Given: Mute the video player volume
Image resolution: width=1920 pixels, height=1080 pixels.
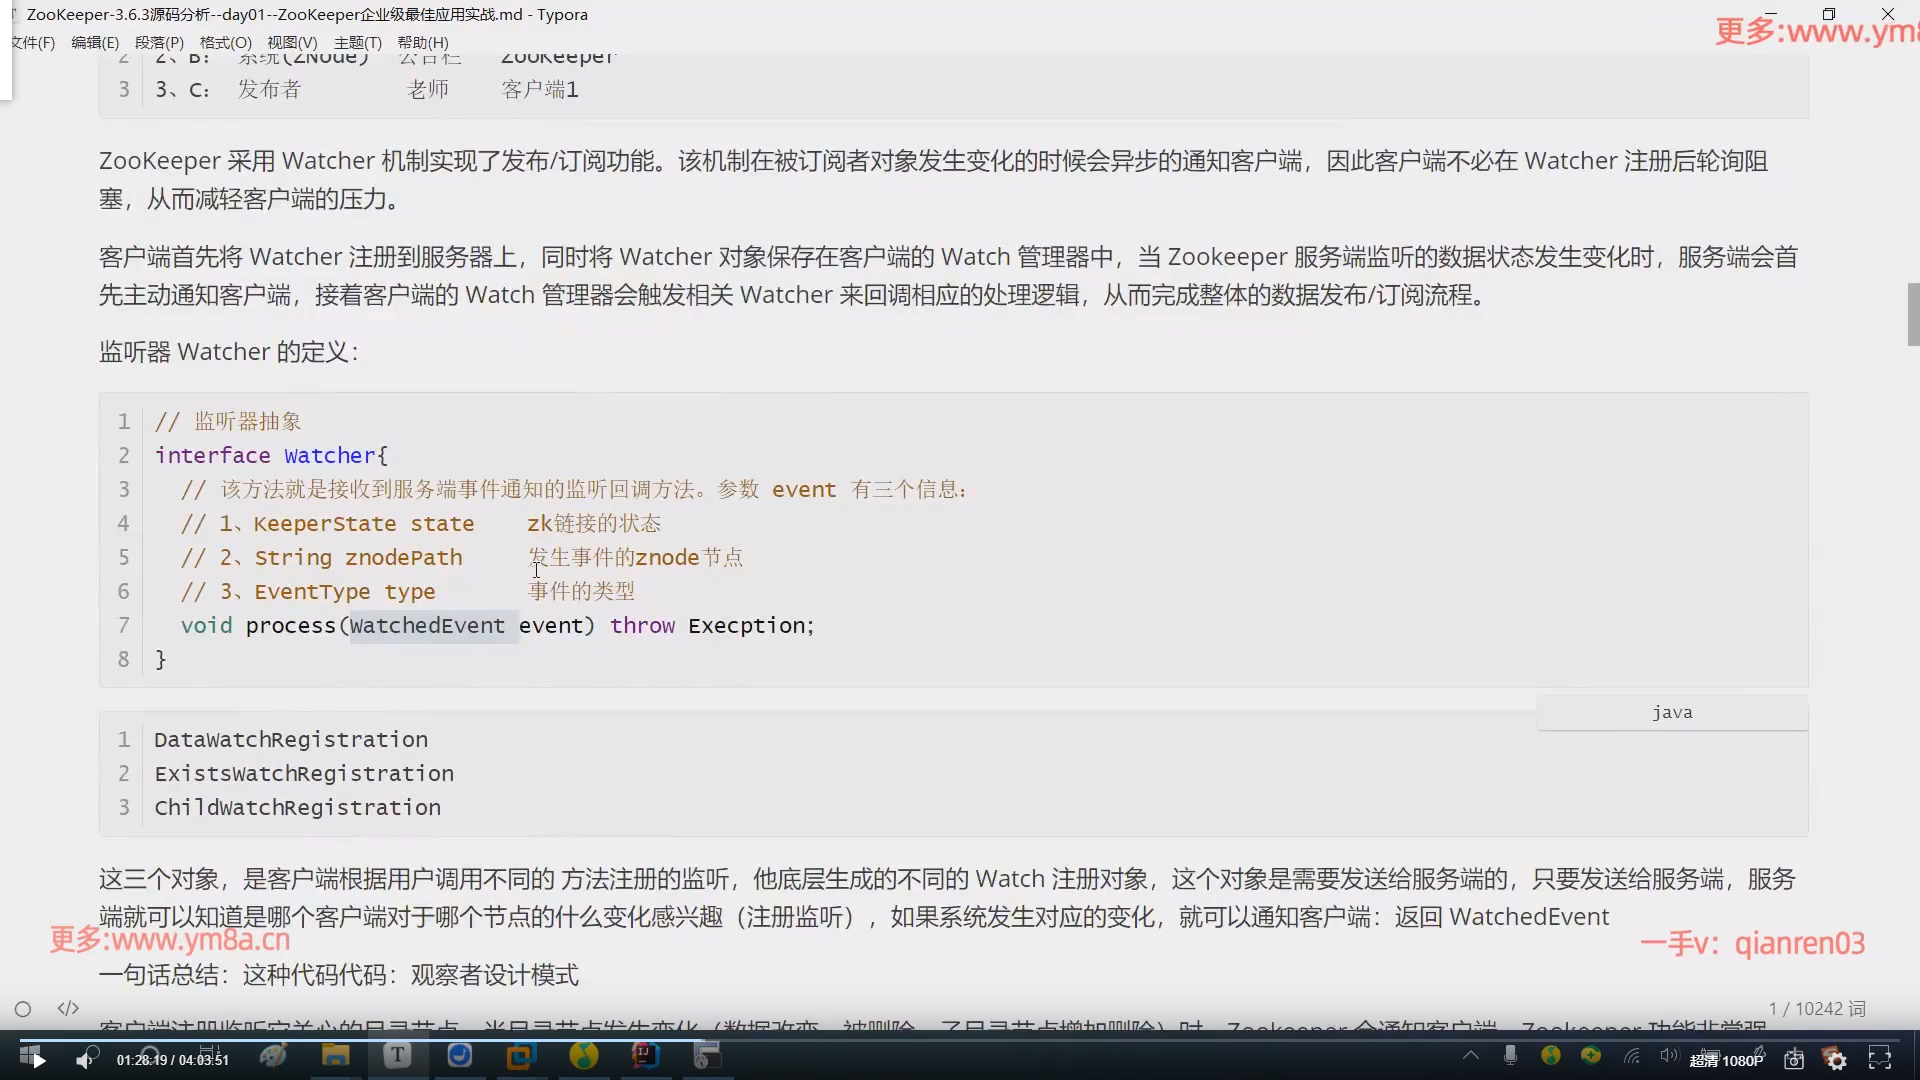Looking at the screenshot, I should click(x=84, y=1060).
